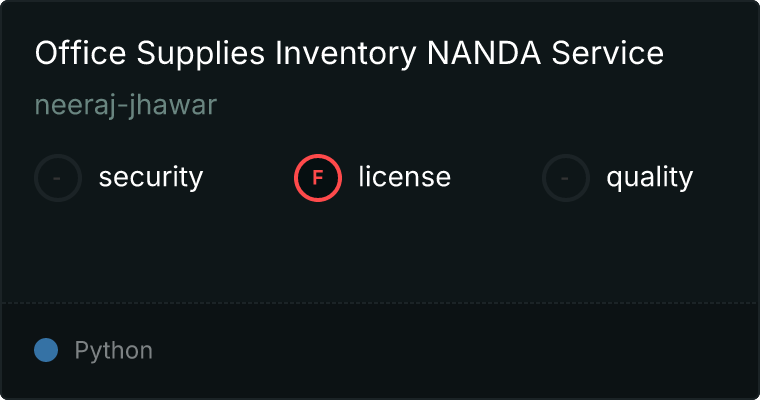This screenshot has height=400, width=760.
Task: Click the dash inside the security circle
Action: [x=57, y=178]
